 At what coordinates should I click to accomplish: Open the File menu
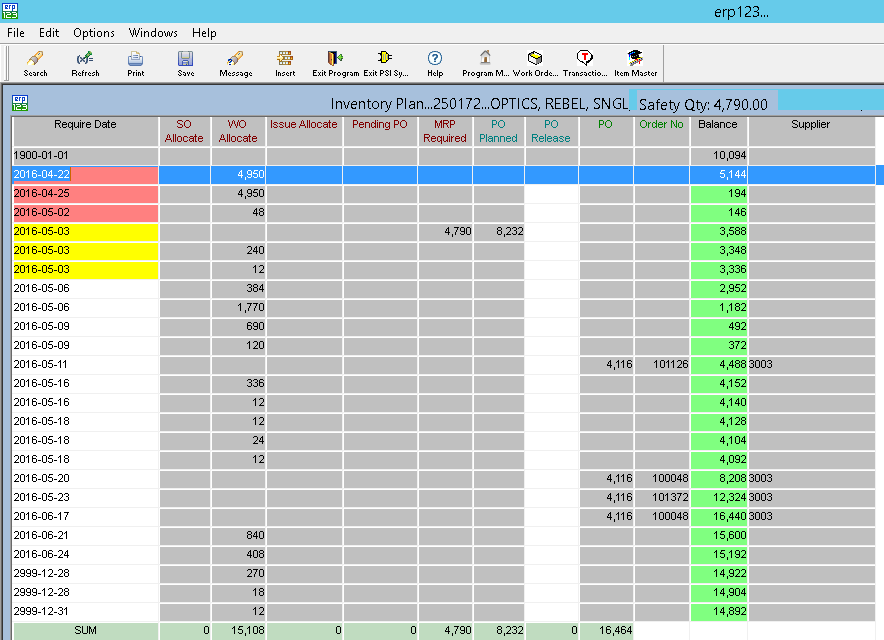16,32
